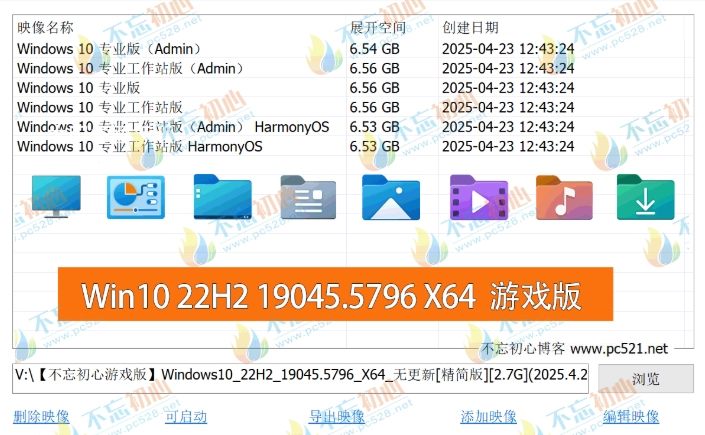Viewport: 705px width, 435px height.
Task: Open the Control Panel icon
Action: click(x=136, y=197)
